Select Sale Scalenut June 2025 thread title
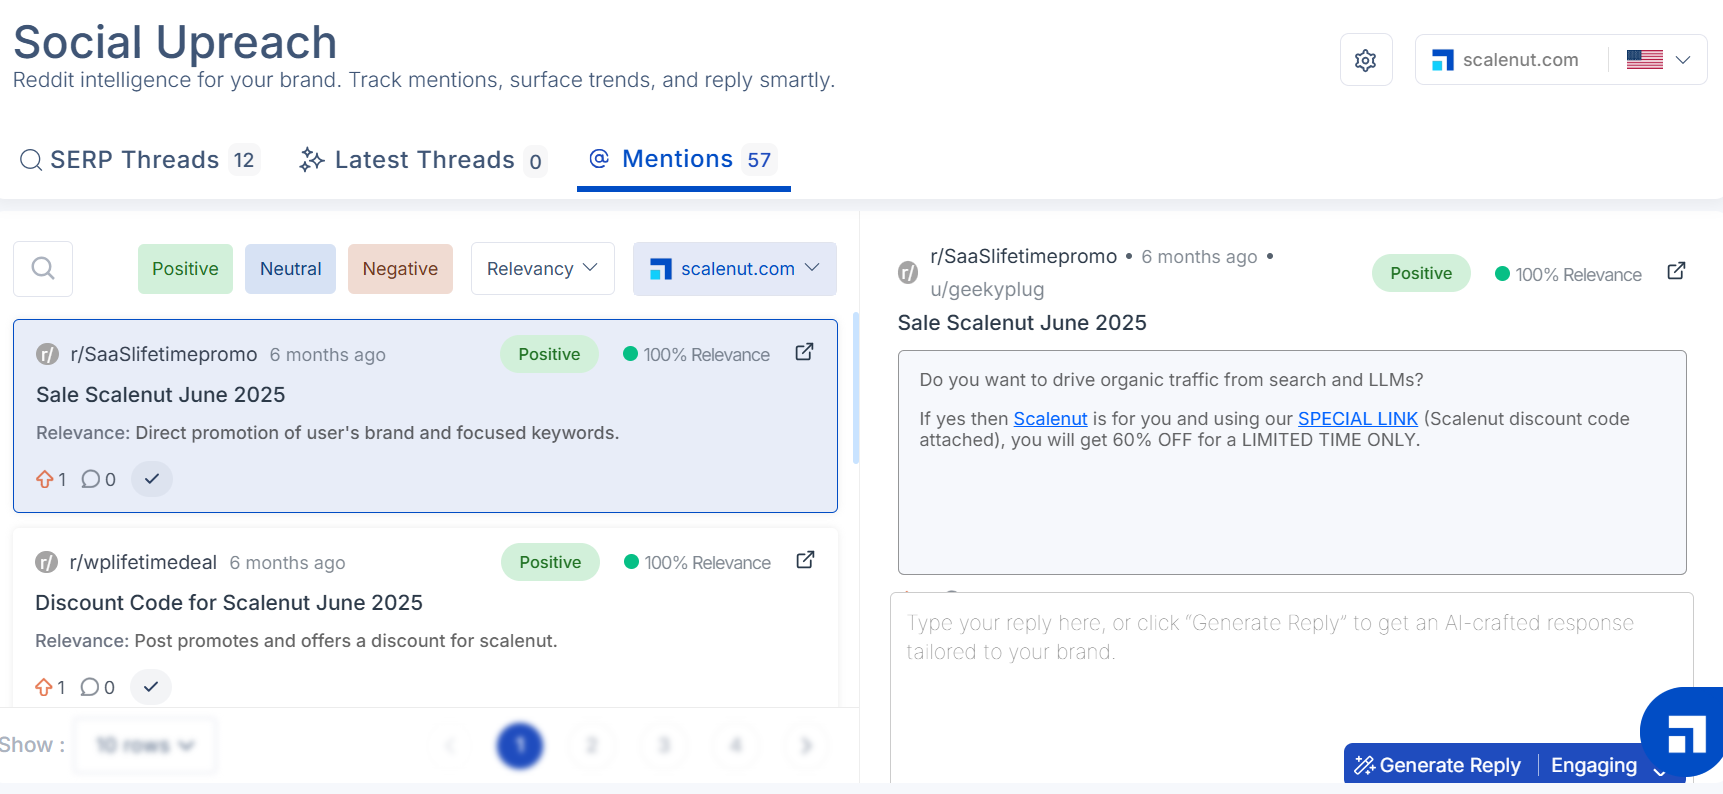This screenshot has width=1723, height=794. pyautogui.click(x=161, y=395)
